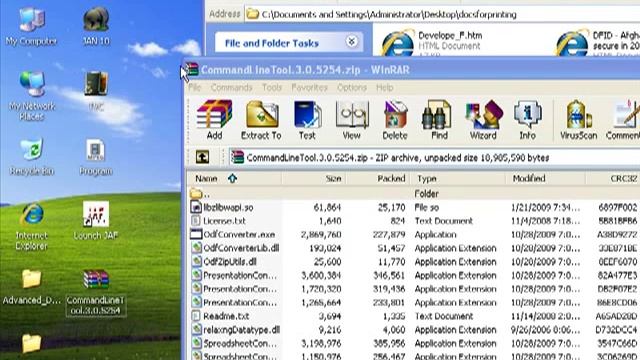Select the OdfZipUtils.dll file row
Image resolution: width=640 pixels, height=360 pixels.
tap(413, 262)
